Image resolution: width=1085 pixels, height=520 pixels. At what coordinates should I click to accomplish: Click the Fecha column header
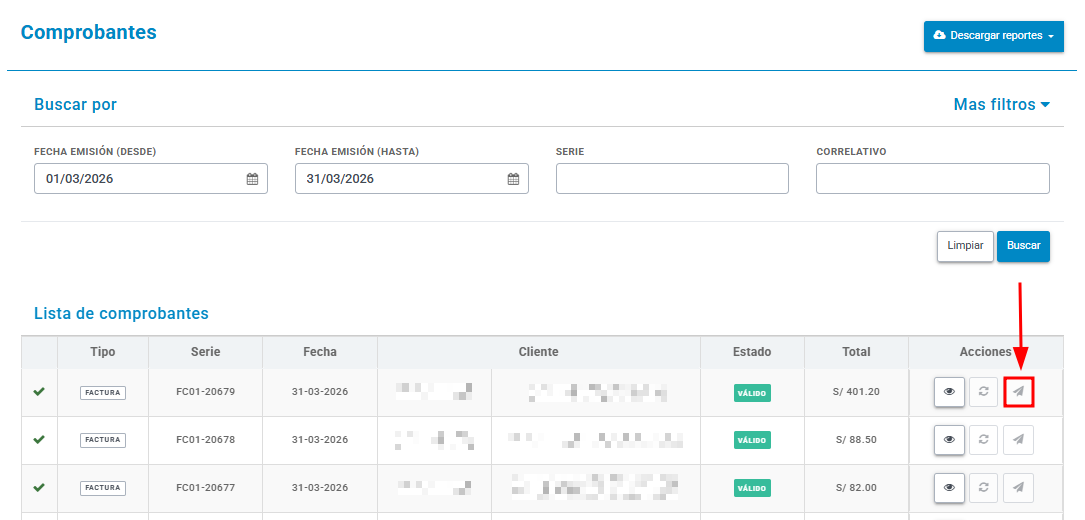(x=320, y=352)
